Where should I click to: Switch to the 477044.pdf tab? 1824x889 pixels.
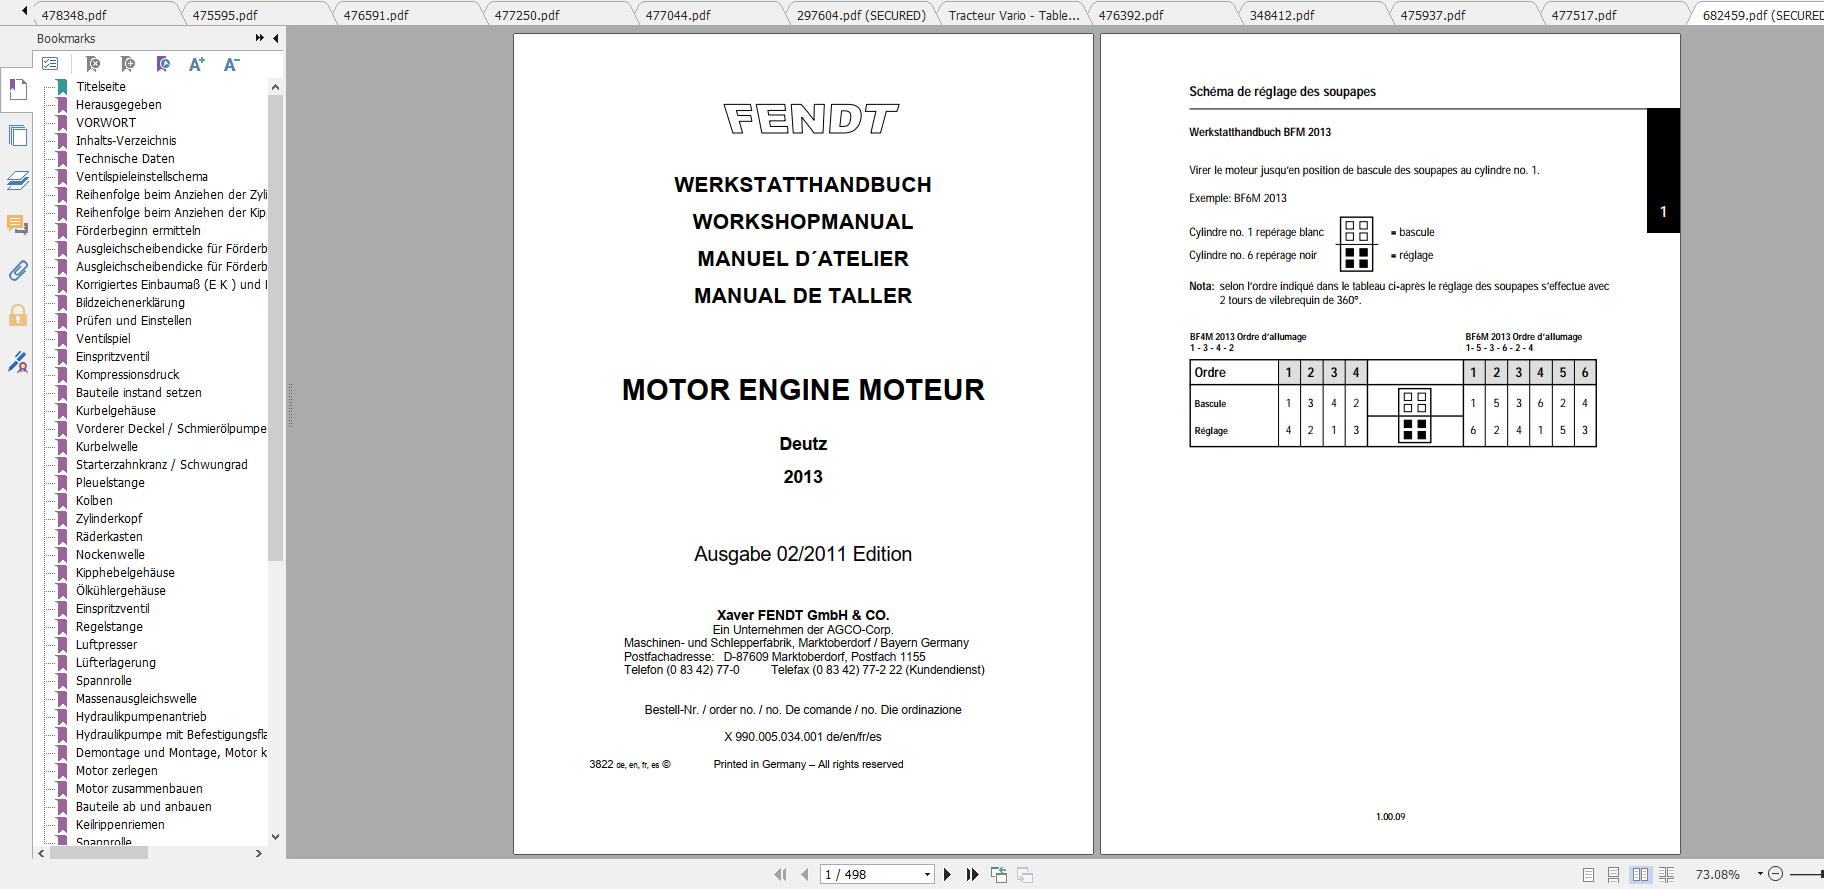tap(678, 15)
